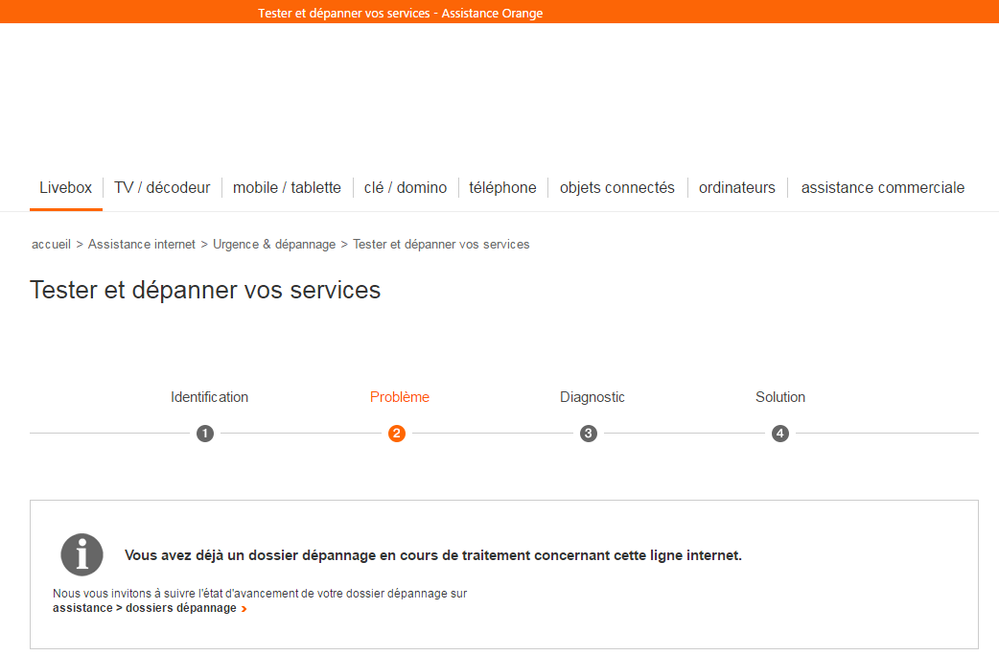
Task: Click the orange Assistance Orange title banner
Action: pos(399,12)
